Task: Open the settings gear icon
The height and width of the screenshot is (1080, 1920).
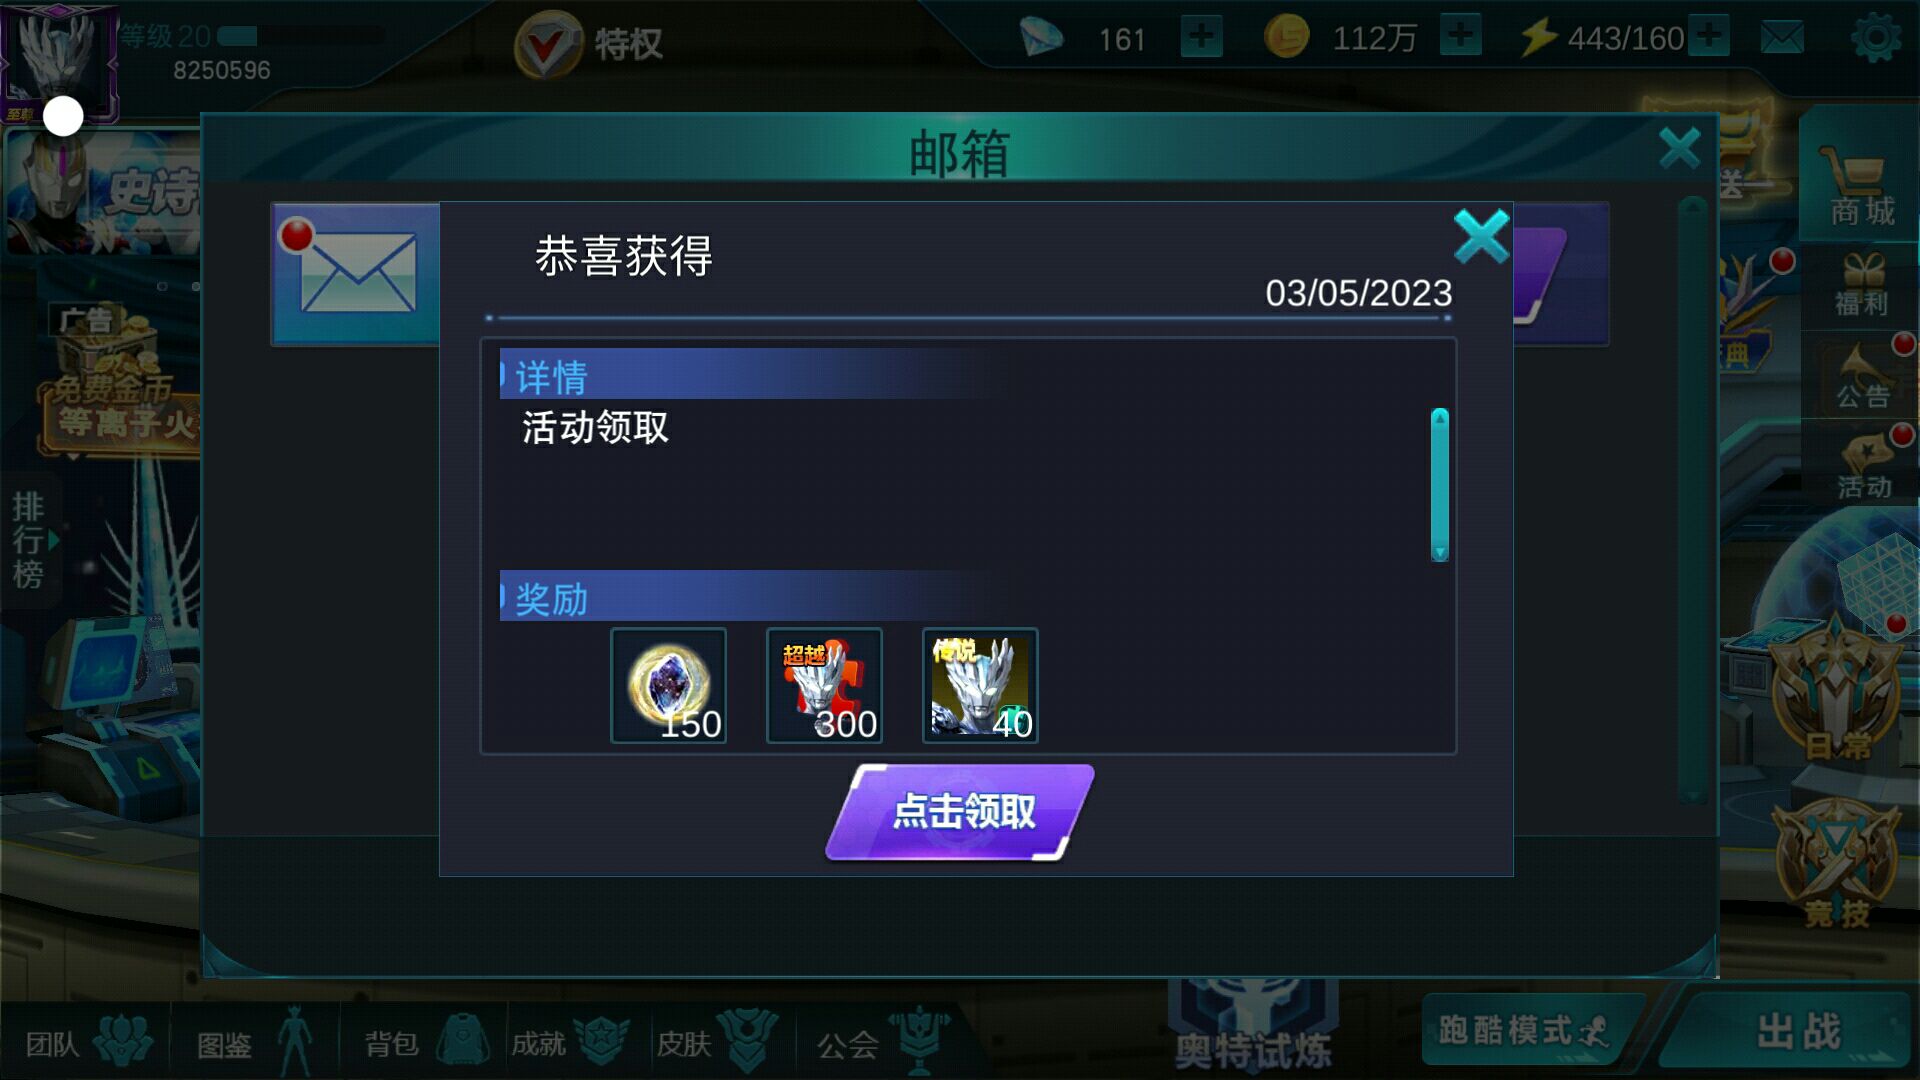Action: pos(1876,38)
